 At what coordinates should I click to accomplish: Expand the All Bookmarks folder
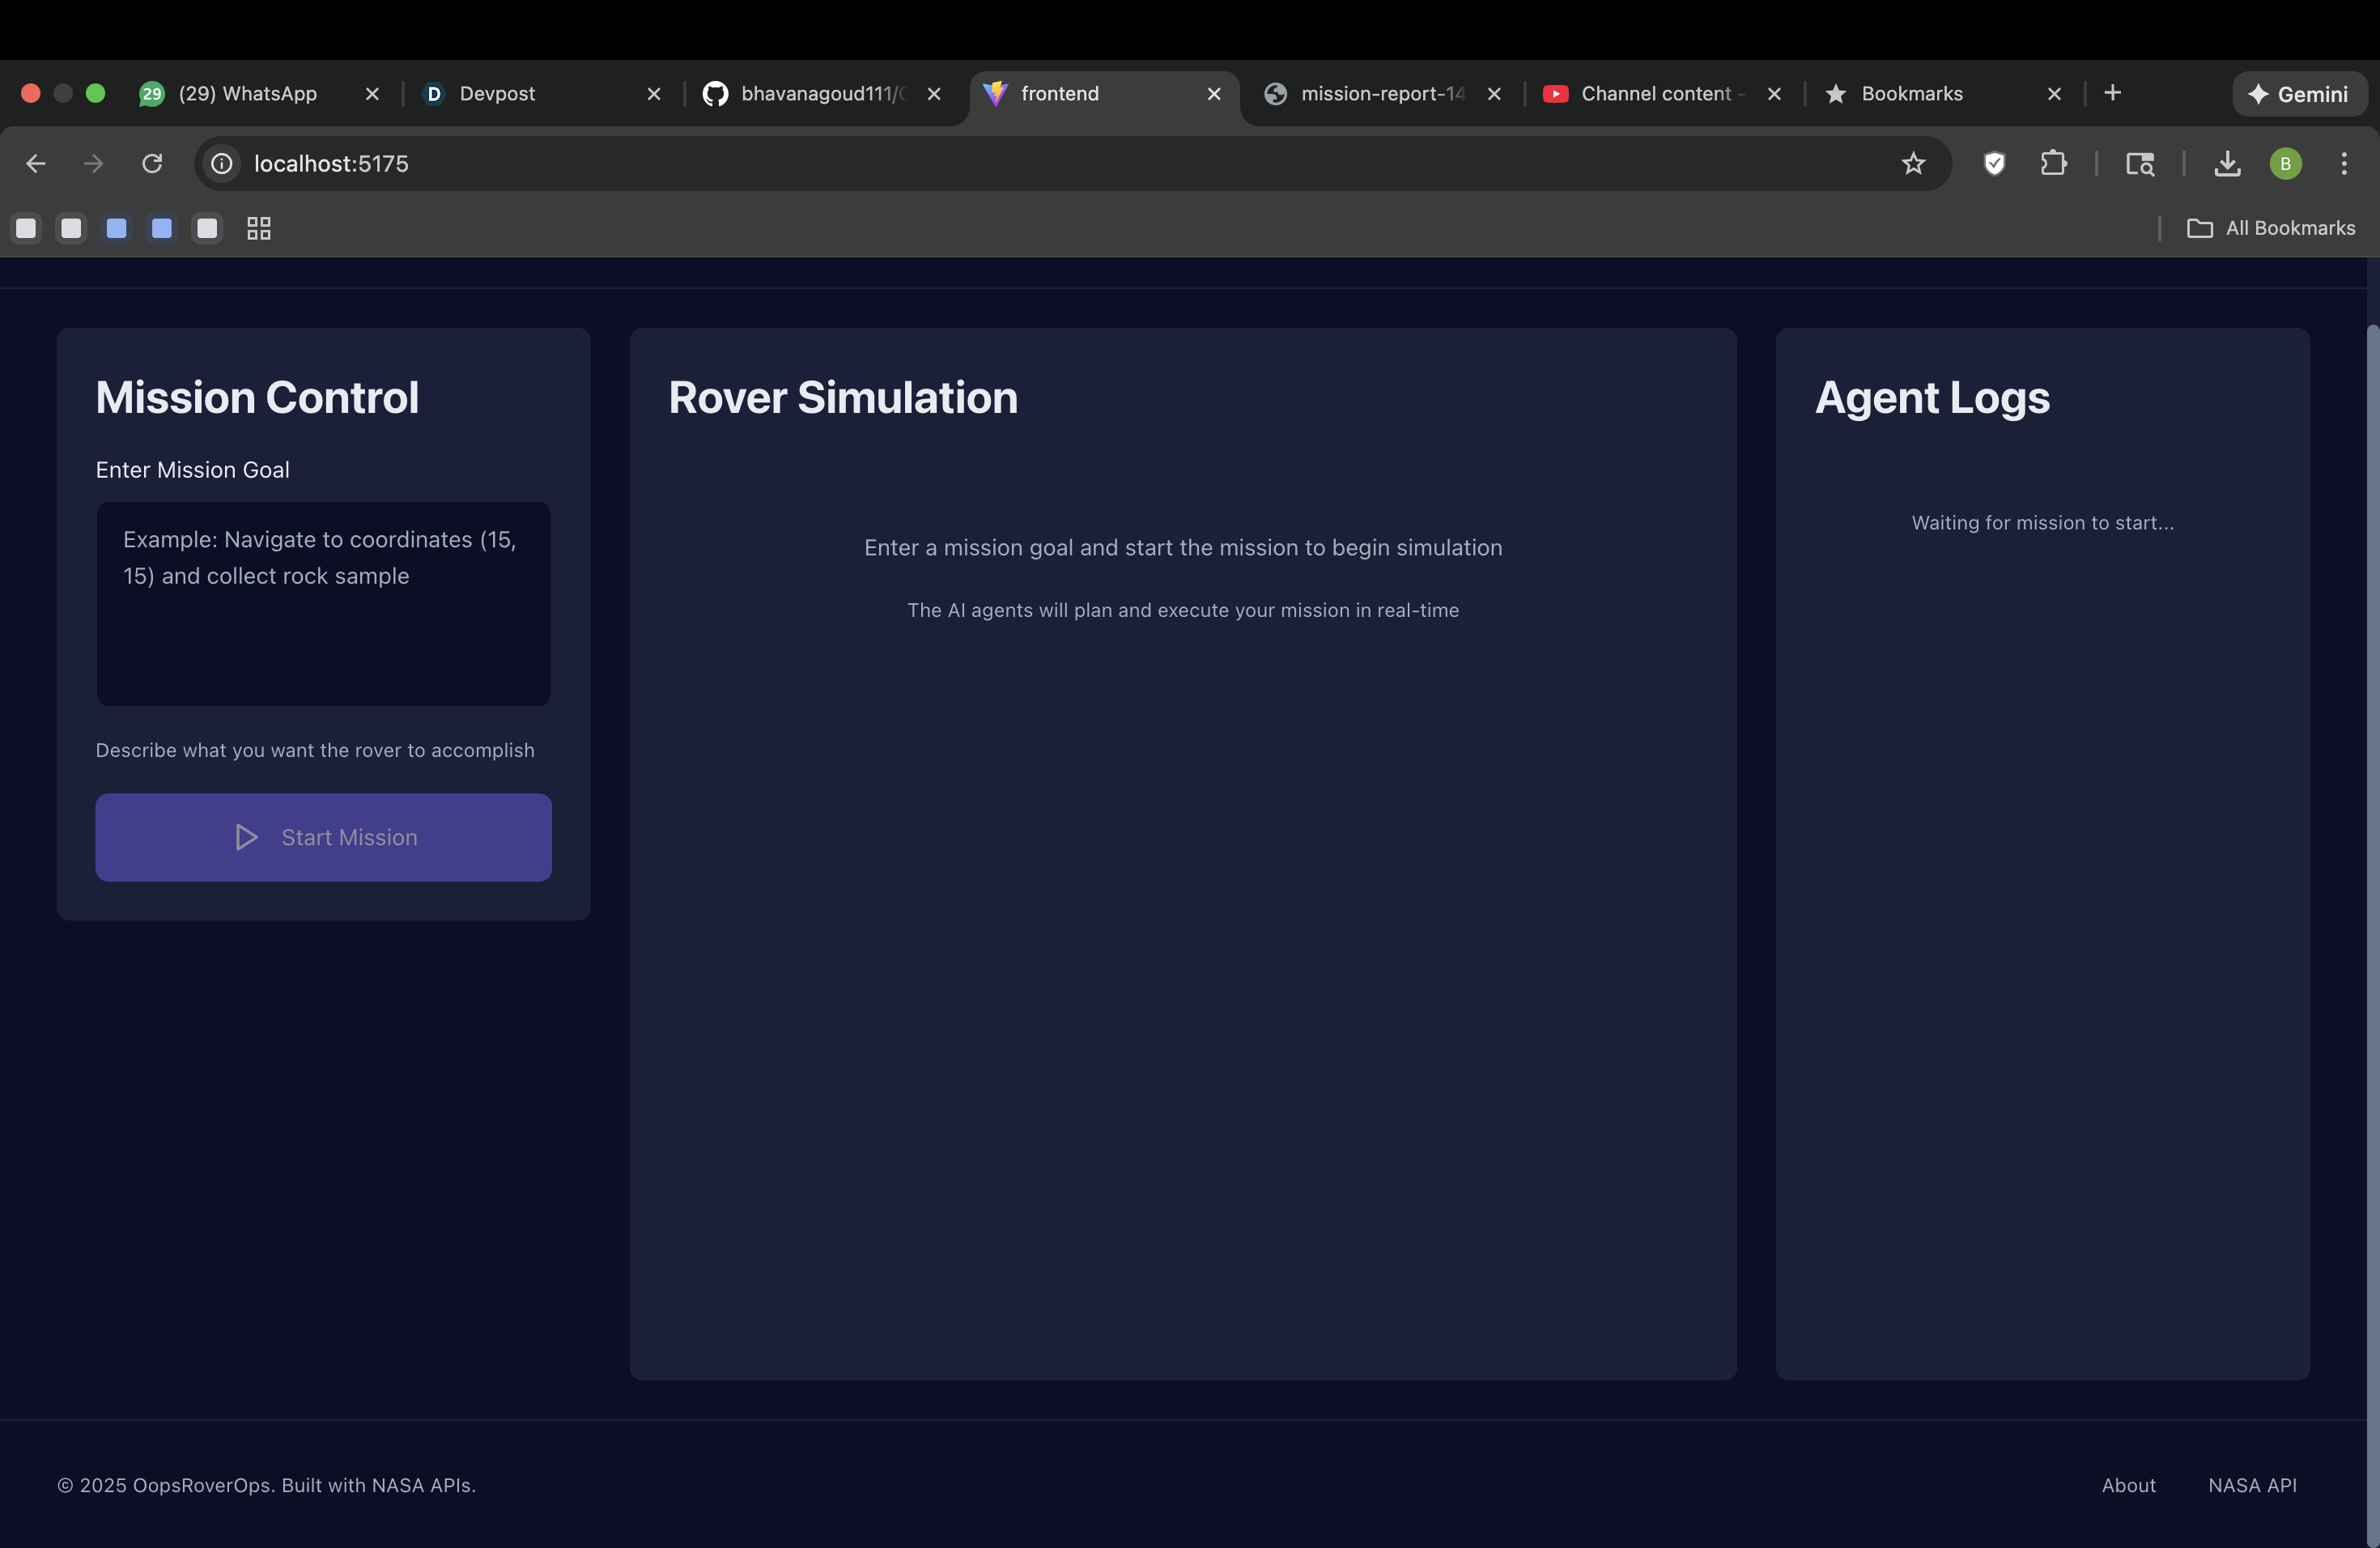[x=2271, y=228]
